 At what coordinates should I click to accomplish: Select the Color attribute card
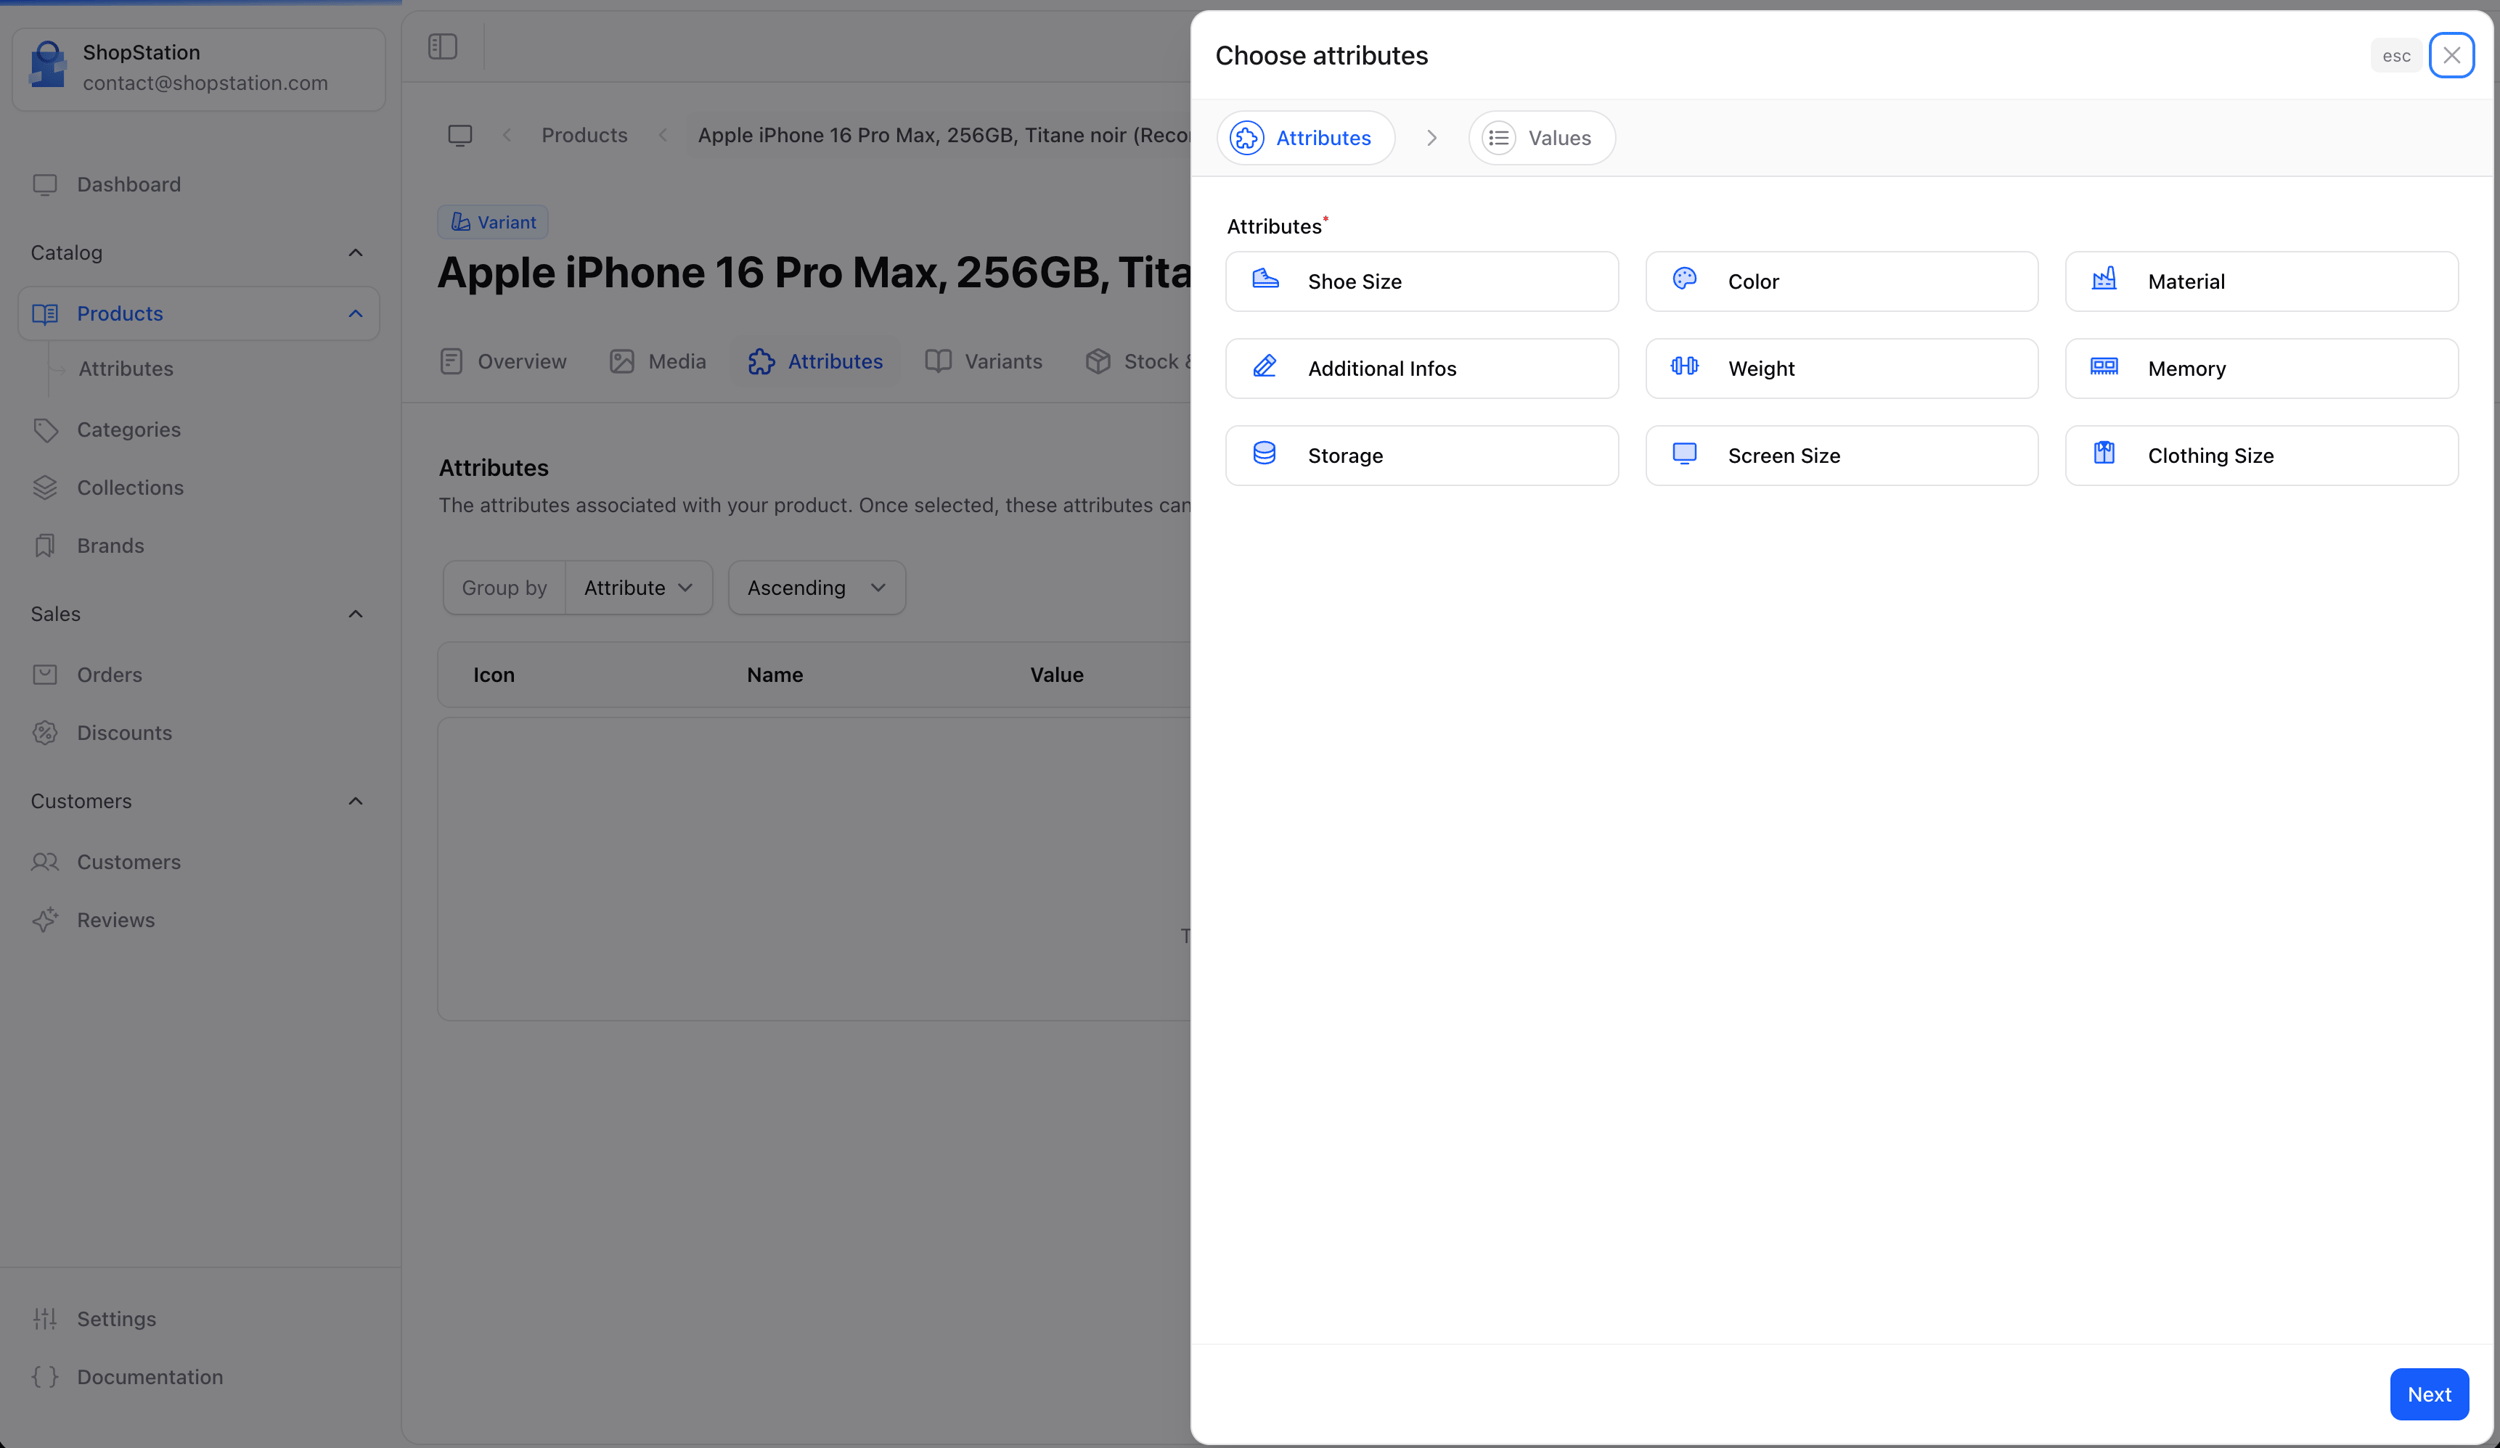pos(1841,281)
